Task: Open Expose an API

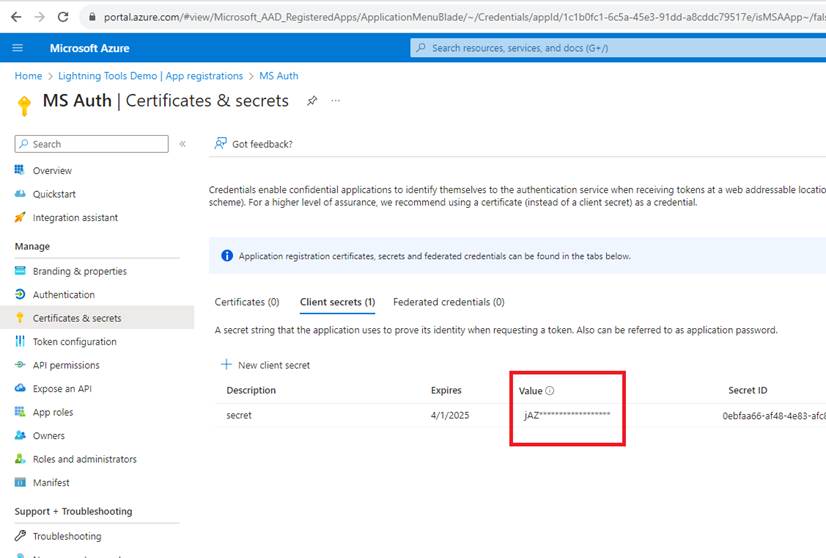Action: coord(62,389)
